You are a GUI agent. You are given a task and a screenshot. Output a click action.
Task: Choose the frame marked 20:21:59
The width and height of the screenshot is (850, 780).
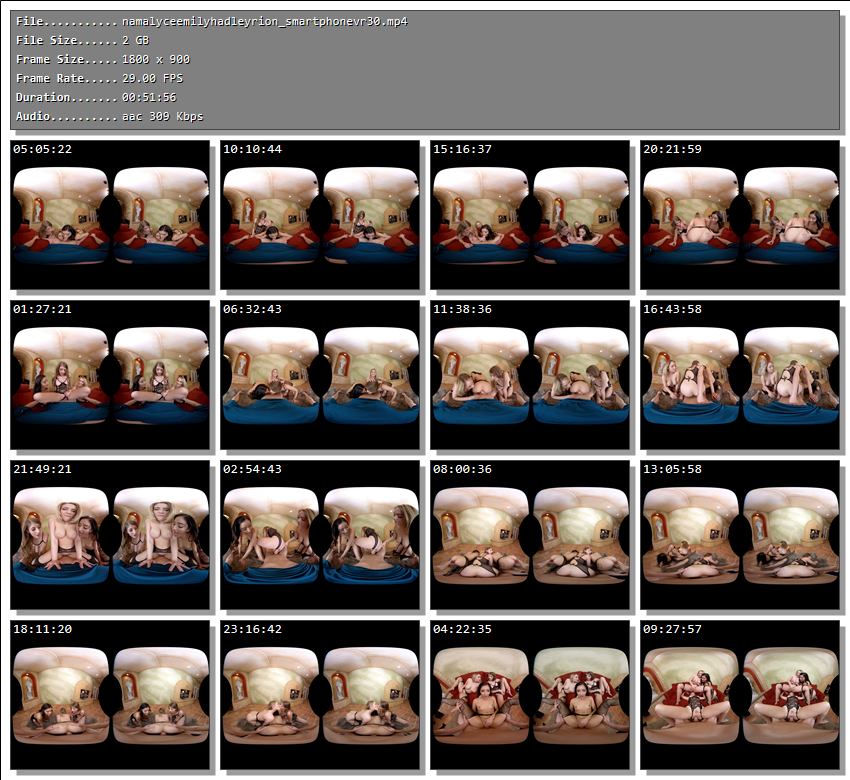pos(740,215)
